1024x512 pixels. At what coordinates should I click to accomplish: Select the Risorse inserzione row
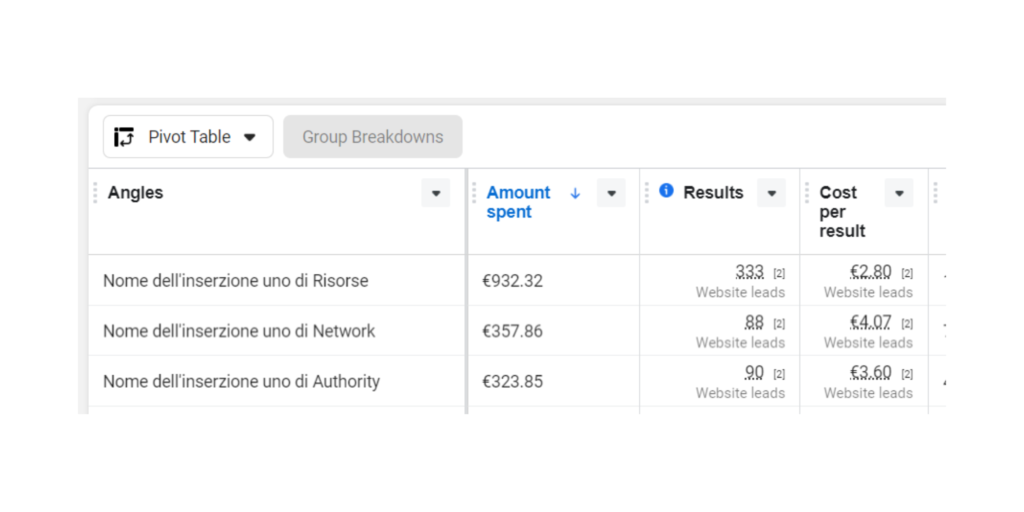pyautogui.click(x=235, y=281)
